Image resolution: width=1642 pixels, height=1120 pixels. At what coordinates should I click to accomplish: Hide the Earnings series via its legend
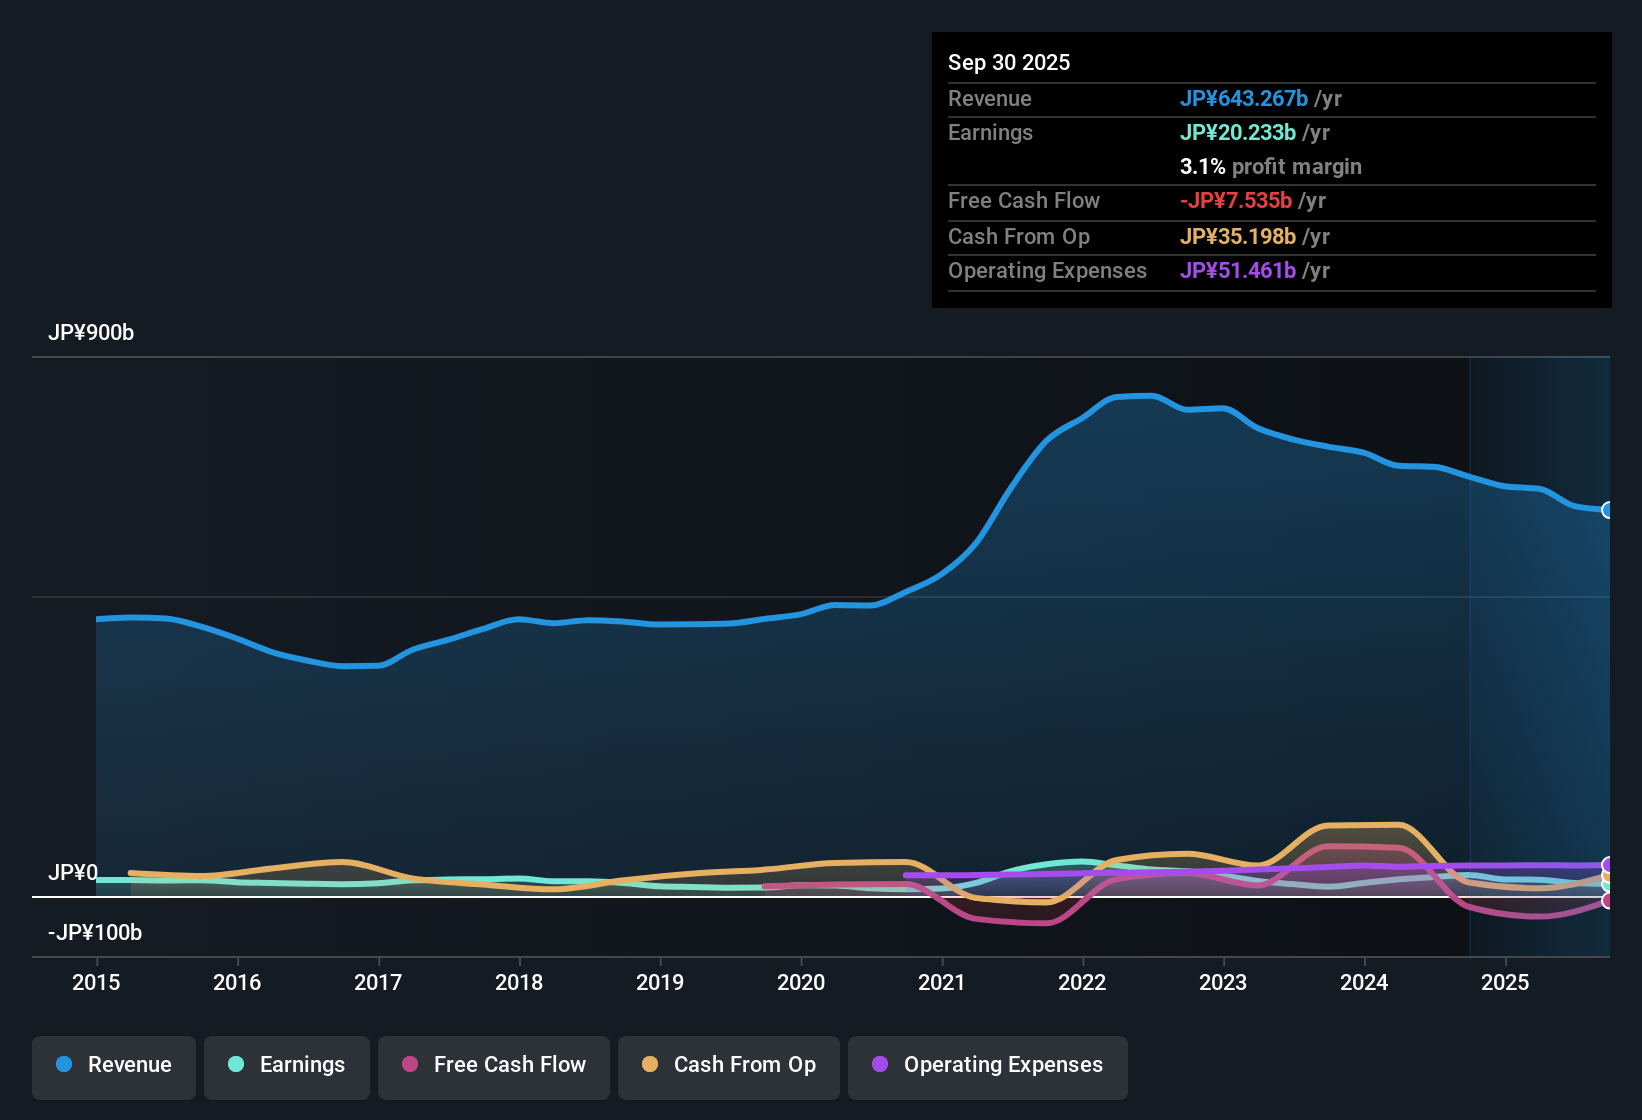point(287,1065)
